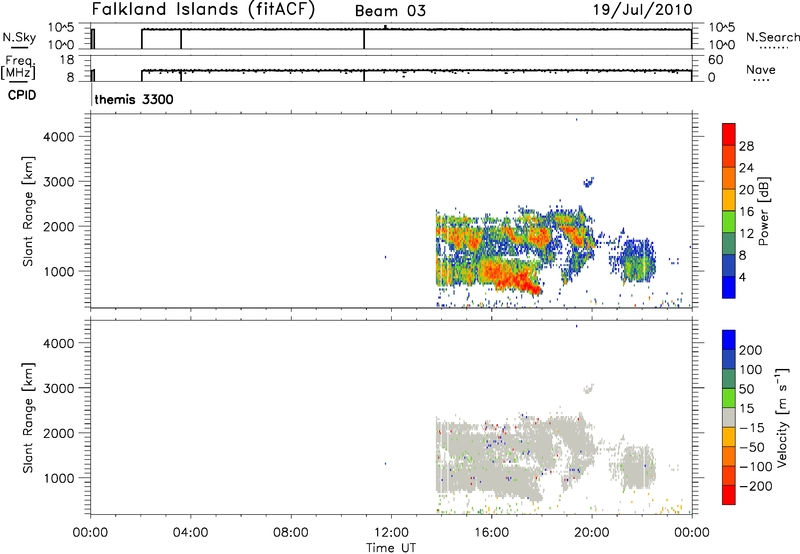Screen dimensions: 800x554
Task: Click the gray segment of velocity colorbar
Action: point(729,417)
